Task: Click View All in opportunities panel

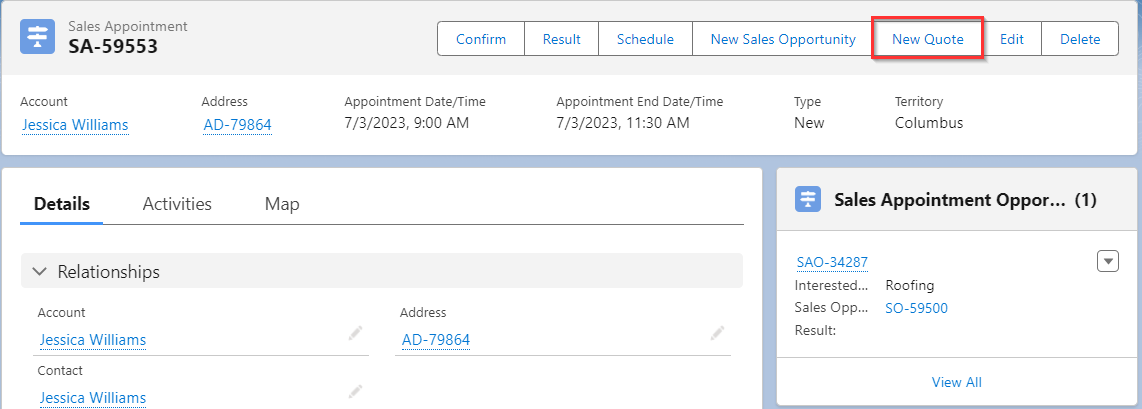Action: 957,382
